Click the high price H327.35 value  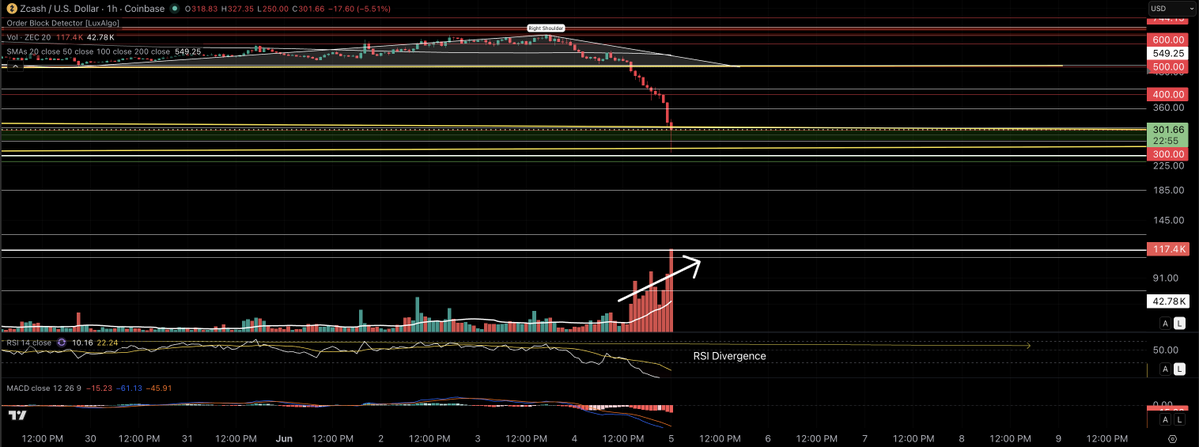(237, 8)
